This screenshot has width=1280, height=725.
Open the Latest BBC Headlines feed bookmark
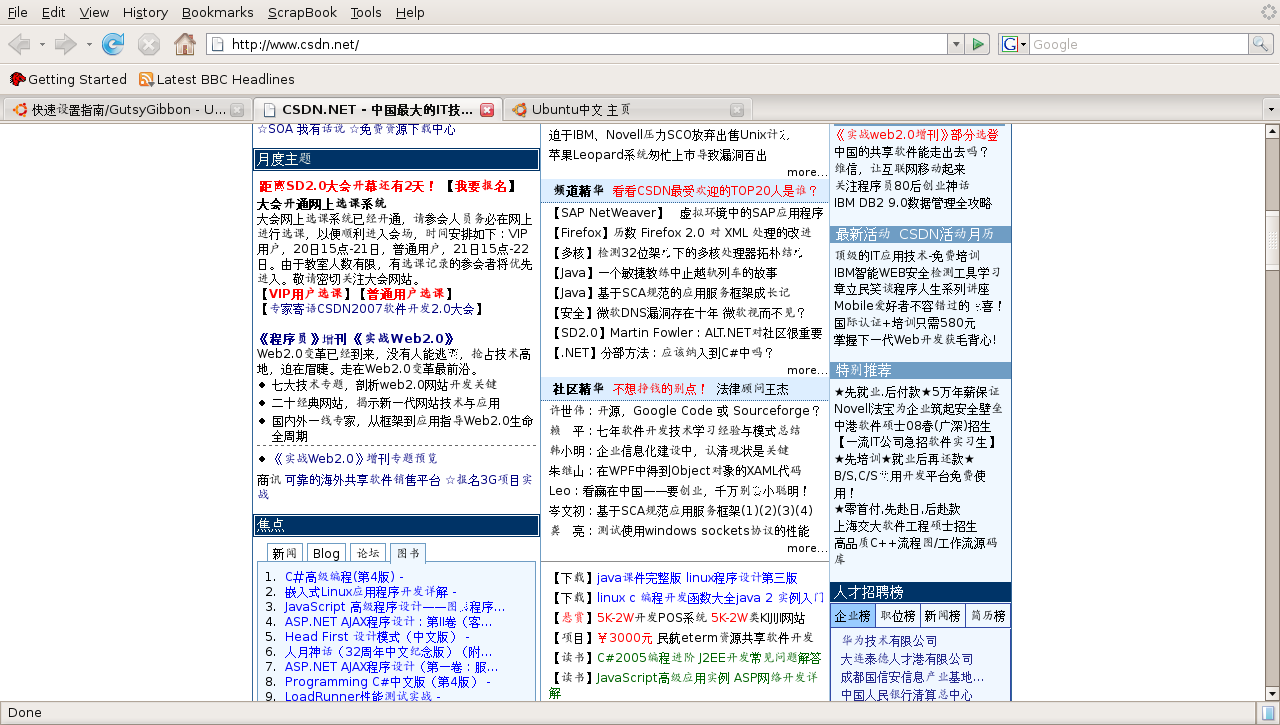click(216, 79)
